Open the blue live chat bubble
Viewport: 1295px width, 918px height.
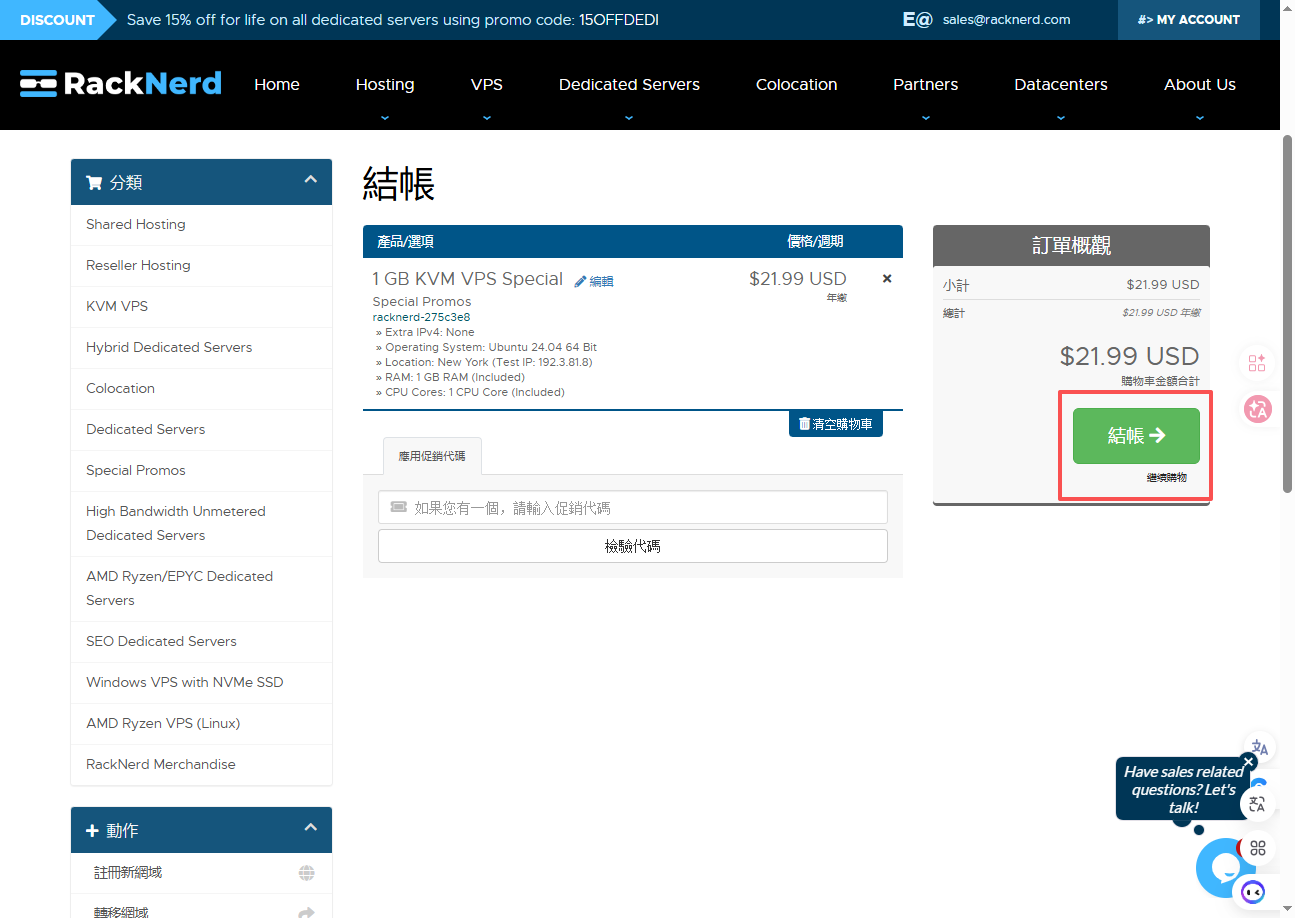(x=1224, y=867)
